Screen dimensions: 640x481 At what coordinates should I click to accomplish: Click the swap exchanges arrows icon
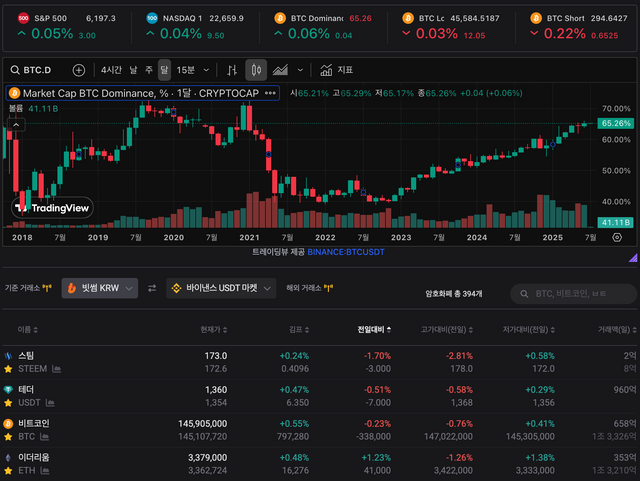click(x=152, y=288)
